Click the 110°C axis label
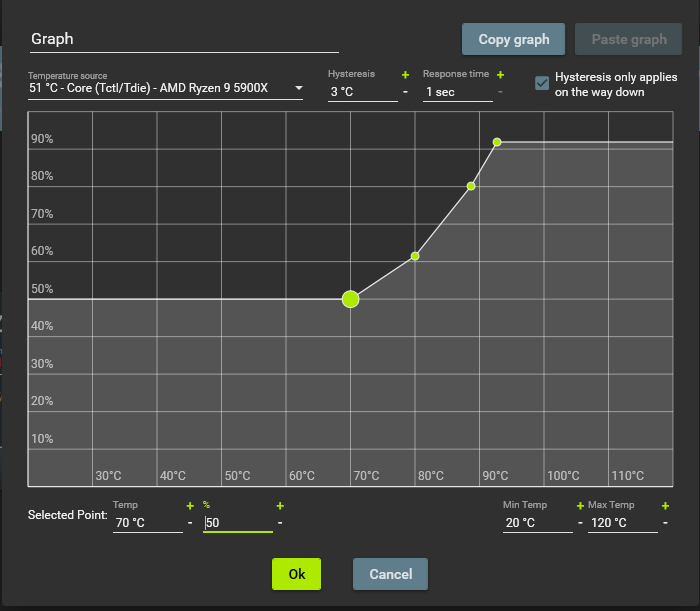The width and height of the screenshot is (700, 611). click(x=628, y=476)
